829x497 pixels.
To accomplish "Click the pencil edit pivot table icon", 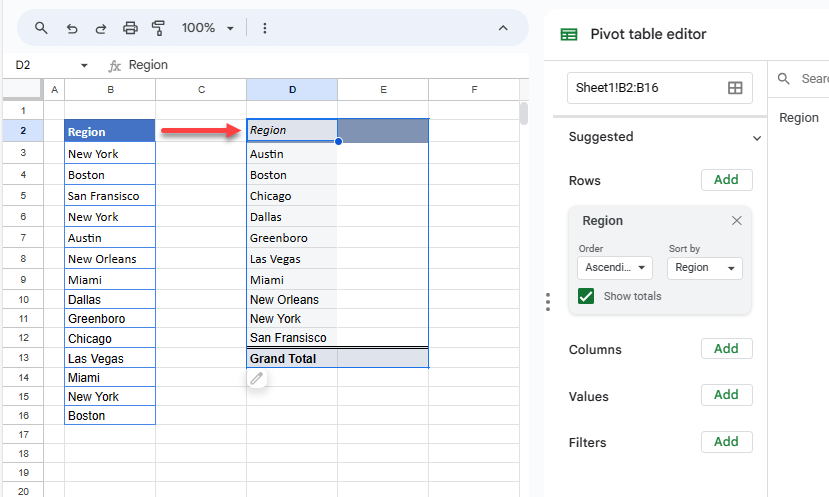I will pyautogui.click(x=257, y=379).
